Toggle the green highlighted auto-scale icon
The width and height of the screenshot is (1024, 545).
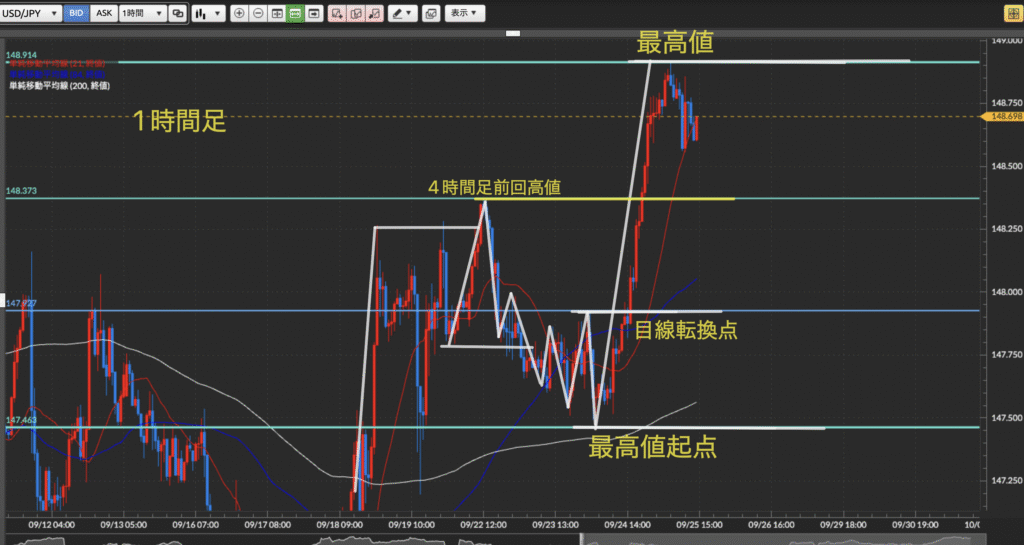295,14
